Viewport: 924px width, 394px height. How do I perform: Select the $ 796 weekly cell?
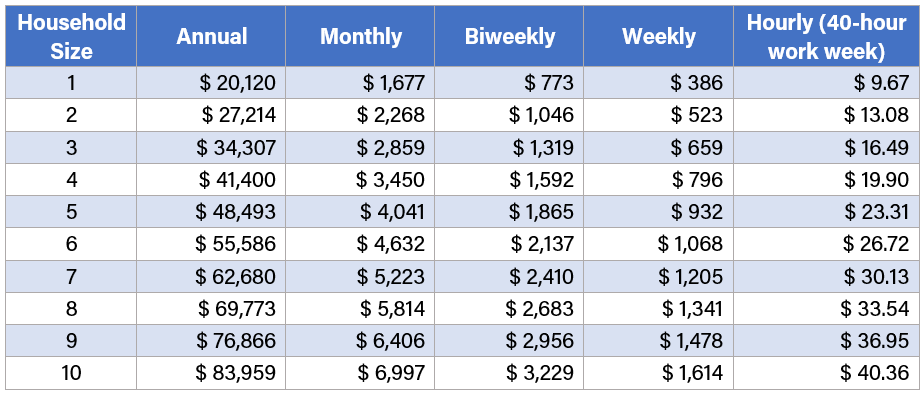658,179
